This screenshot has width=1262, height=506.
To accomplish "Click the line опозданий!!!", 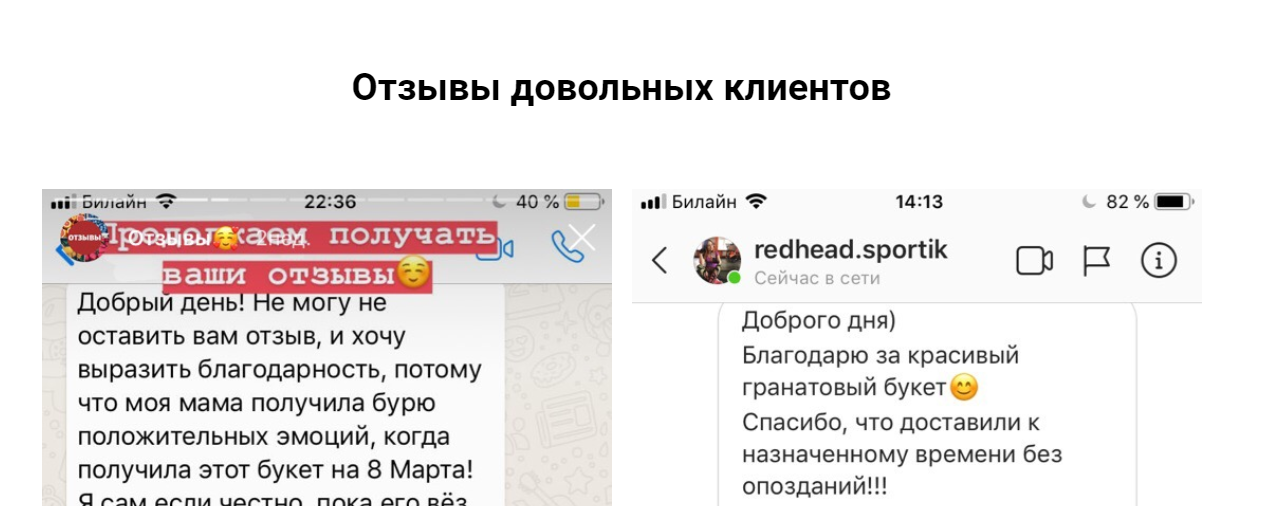I will click(x=815, y=487).
